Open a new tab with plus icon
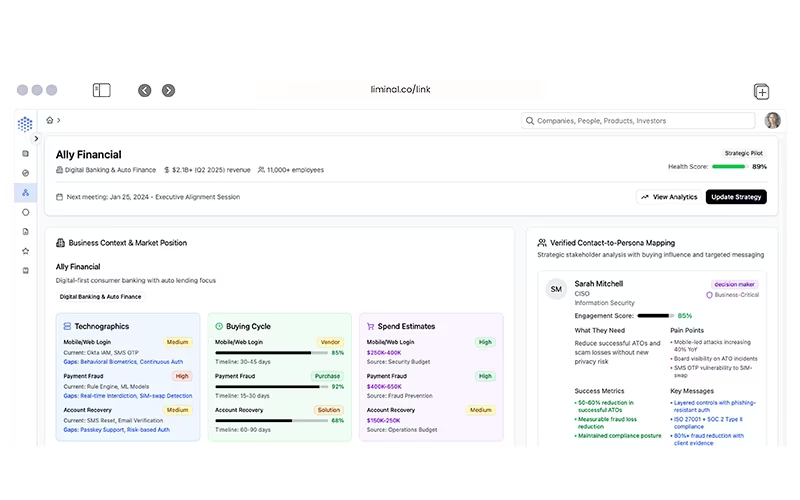 (761, 91)
